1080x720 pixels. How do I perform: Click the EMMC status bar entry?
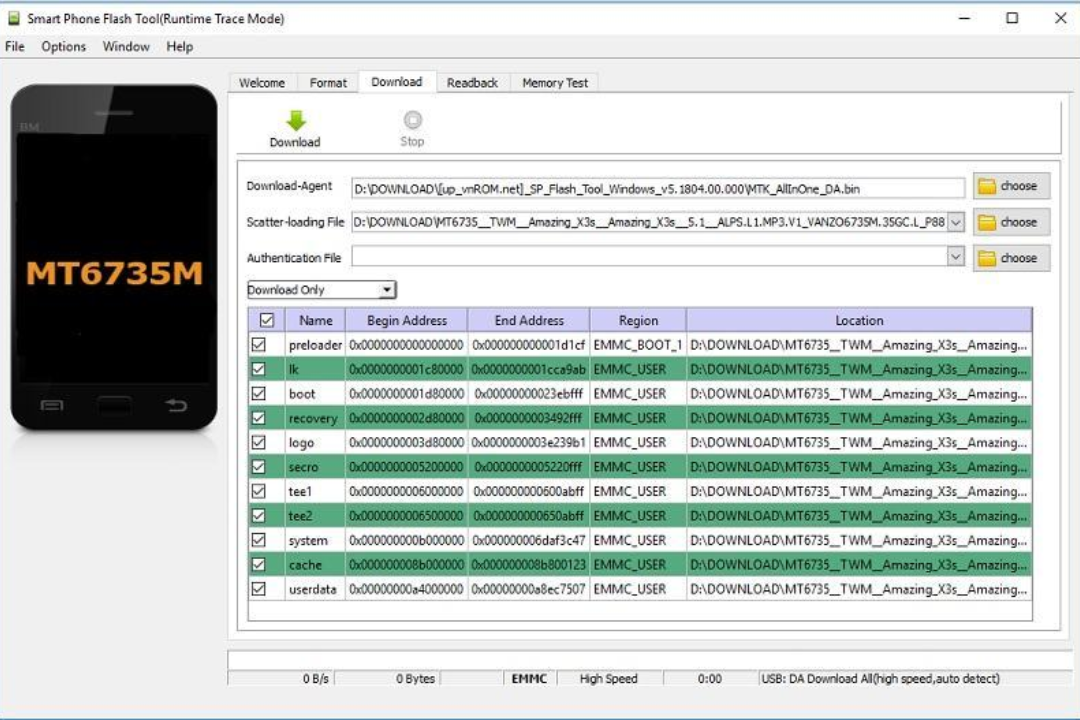529,679
